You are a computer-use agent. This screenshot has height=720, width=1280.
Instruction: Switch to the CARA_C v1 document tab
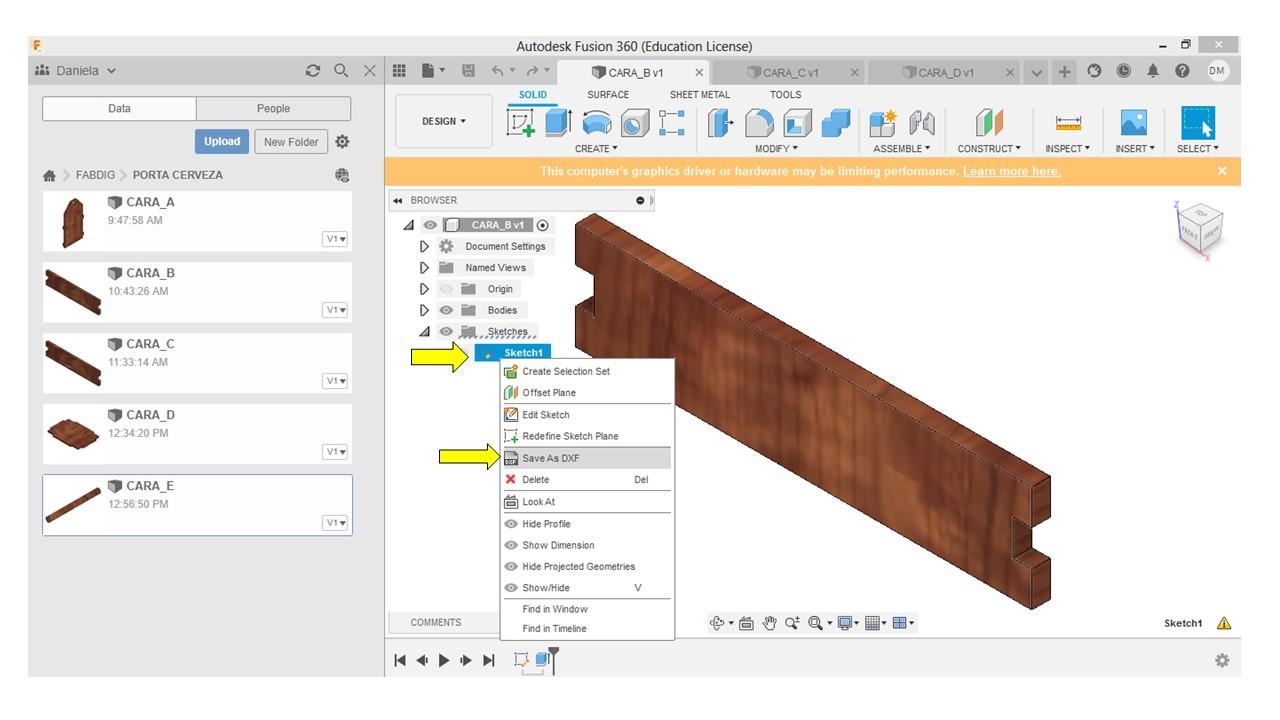[791, 72]
